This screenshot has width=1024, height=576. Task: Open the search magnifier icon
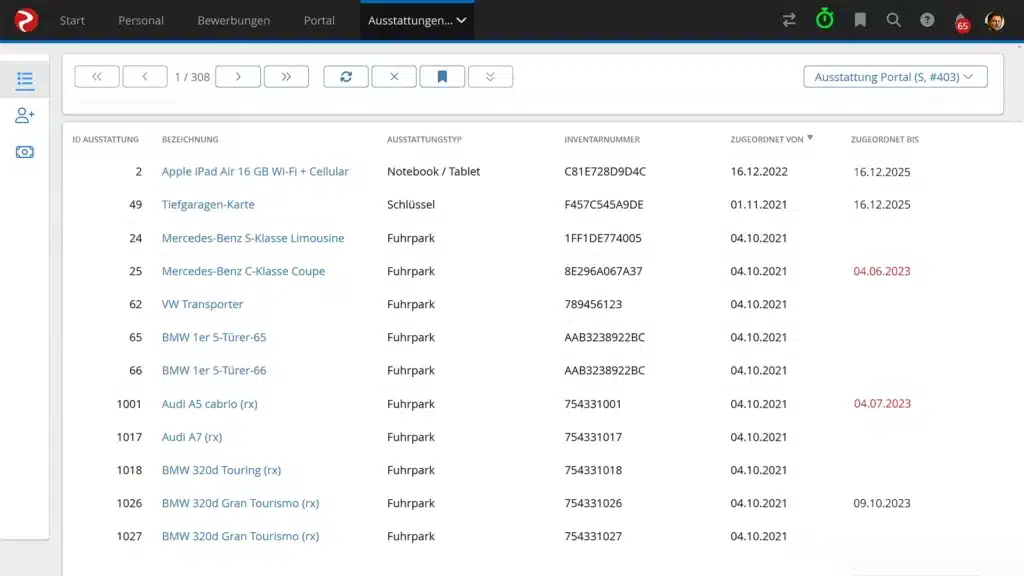tap(893, 20)
